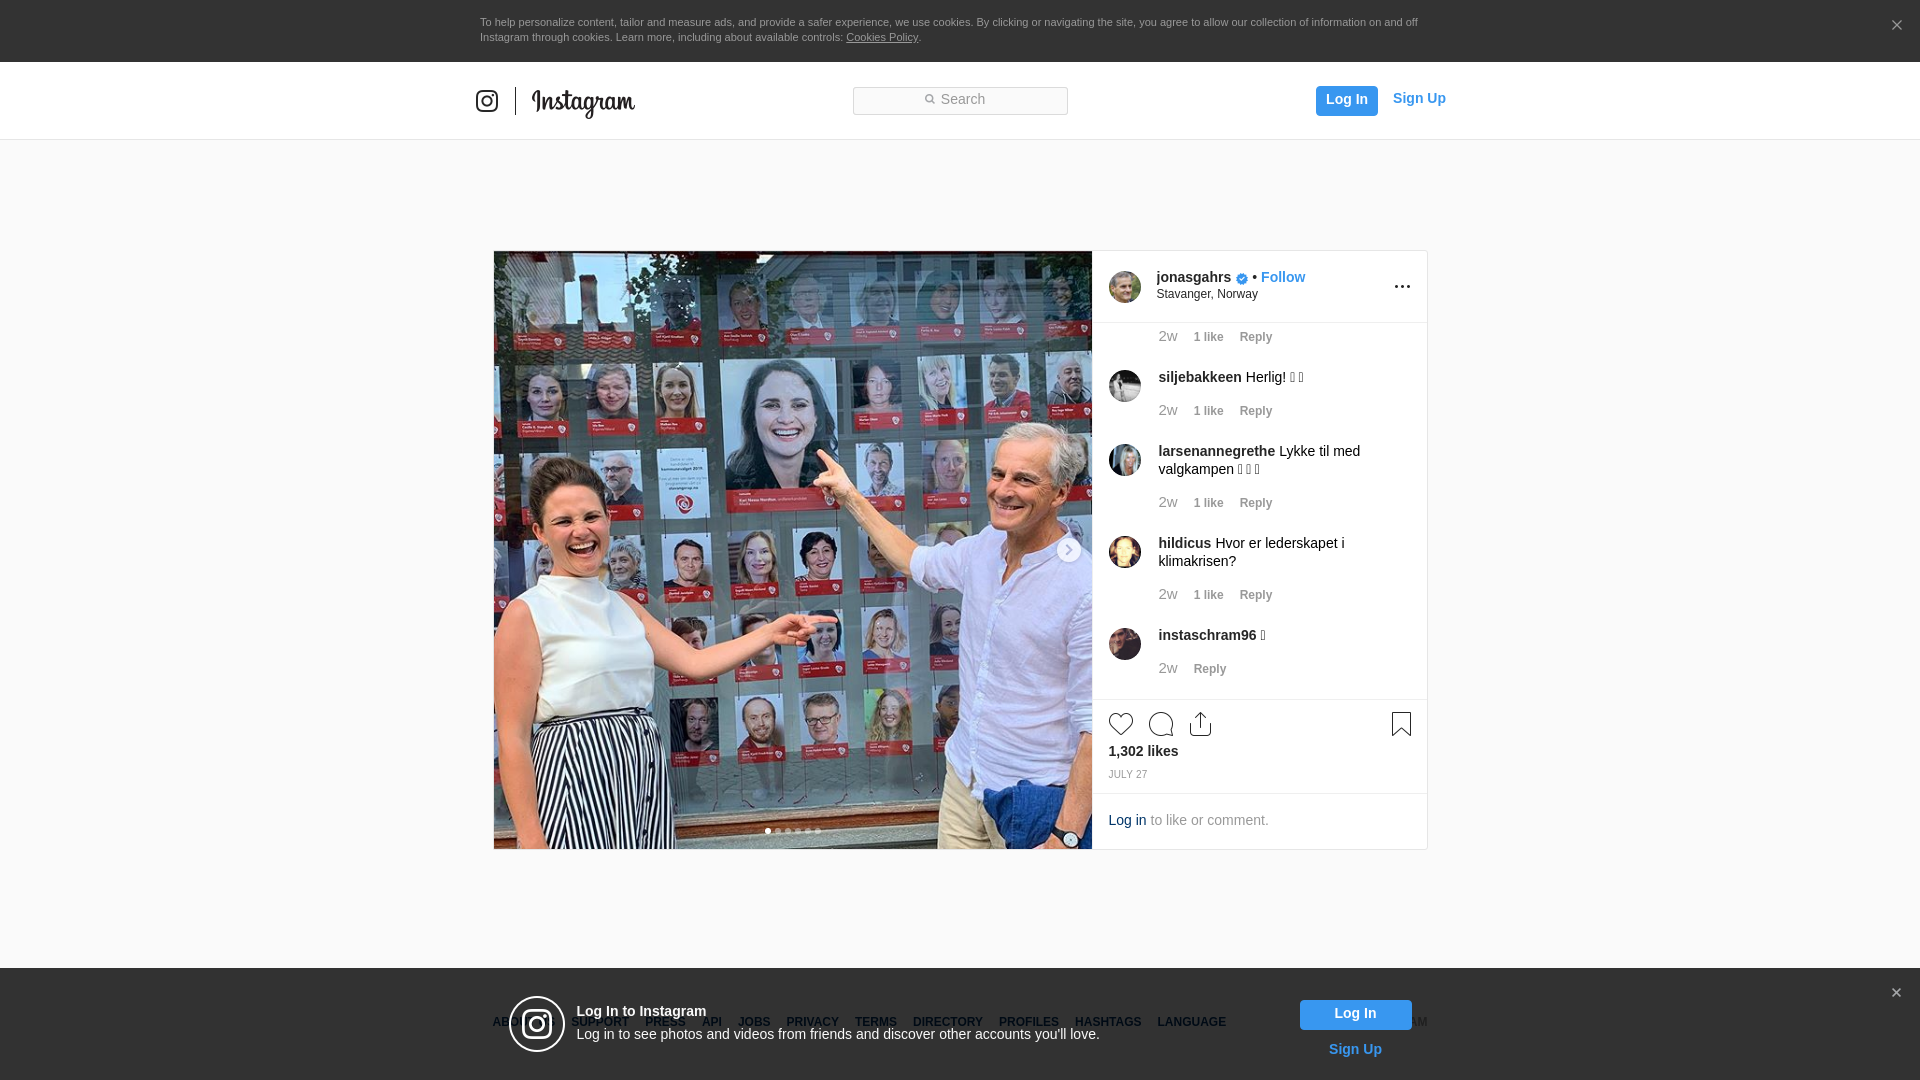The width and height of the screenshot is (1920, 1080).
Task: Reply to the topmost partially shown comment
Action: coord(1256,337)
